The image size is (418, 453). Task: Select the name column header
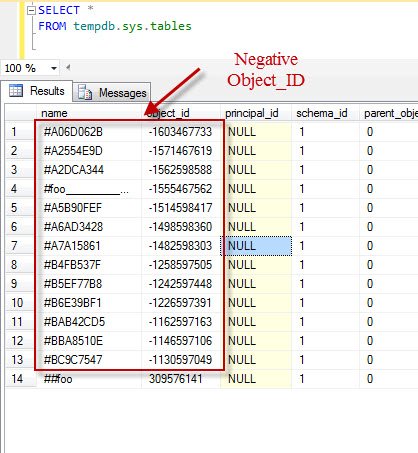point(88,113)
